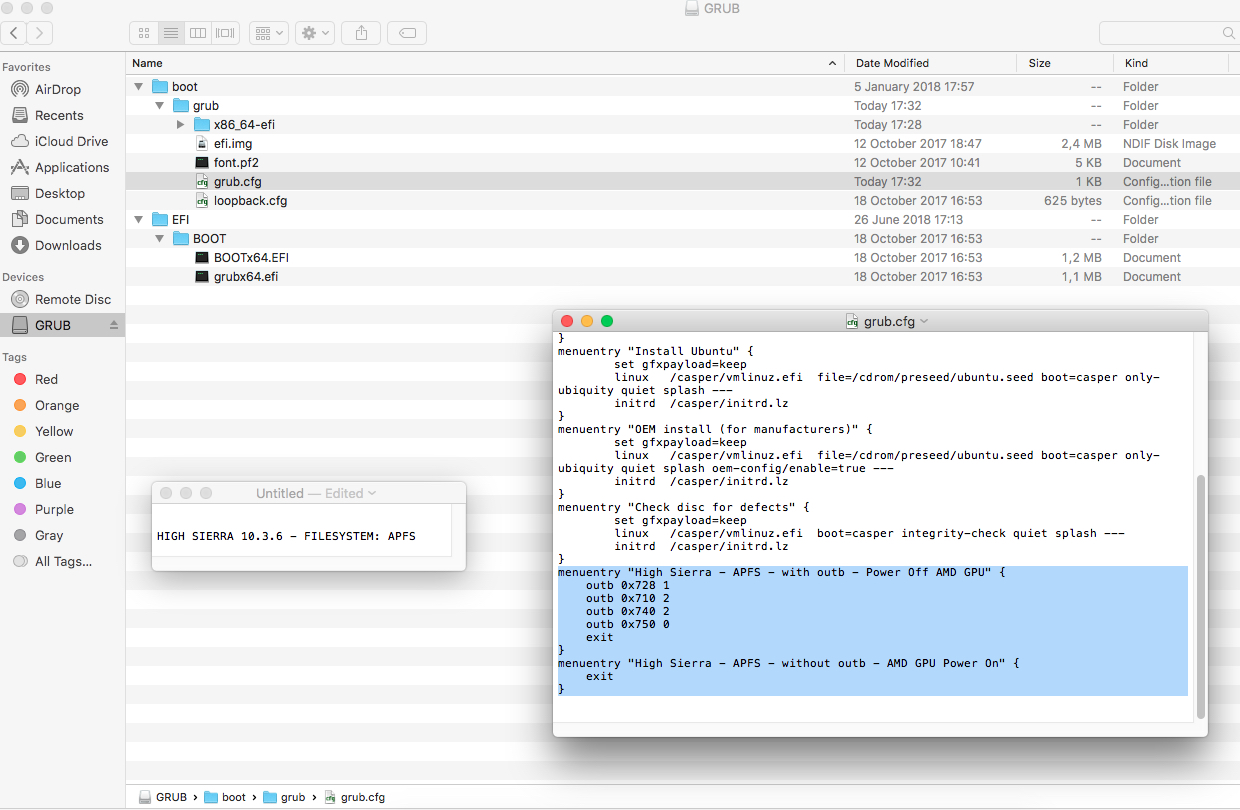Screen dimensions: 1240x810
Task: Open the Action gear menu
Action: 315,33
